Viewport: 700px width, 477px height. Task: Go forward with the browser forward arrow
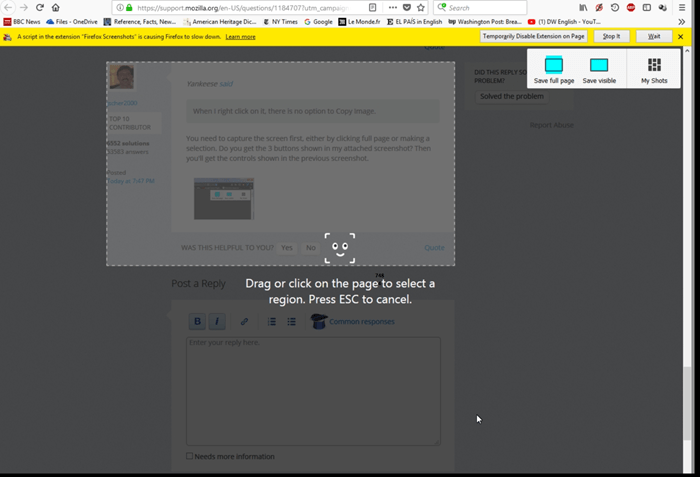[24, 8]
